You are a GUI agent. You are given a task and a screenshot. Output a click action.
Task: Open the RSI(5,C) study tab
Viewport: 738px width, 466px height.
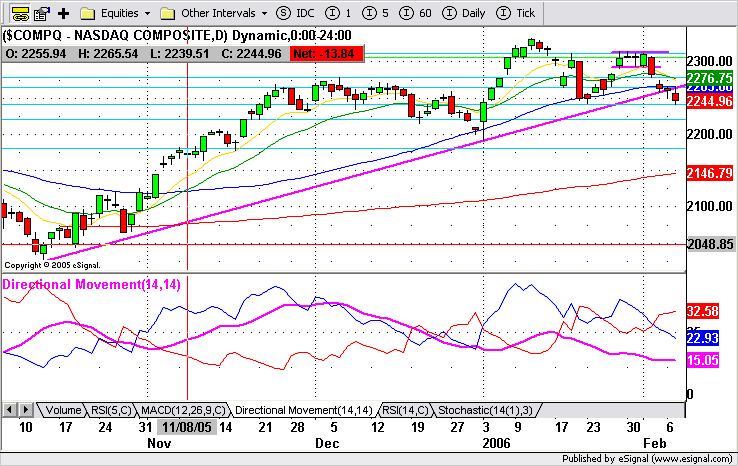pos(111,410)
